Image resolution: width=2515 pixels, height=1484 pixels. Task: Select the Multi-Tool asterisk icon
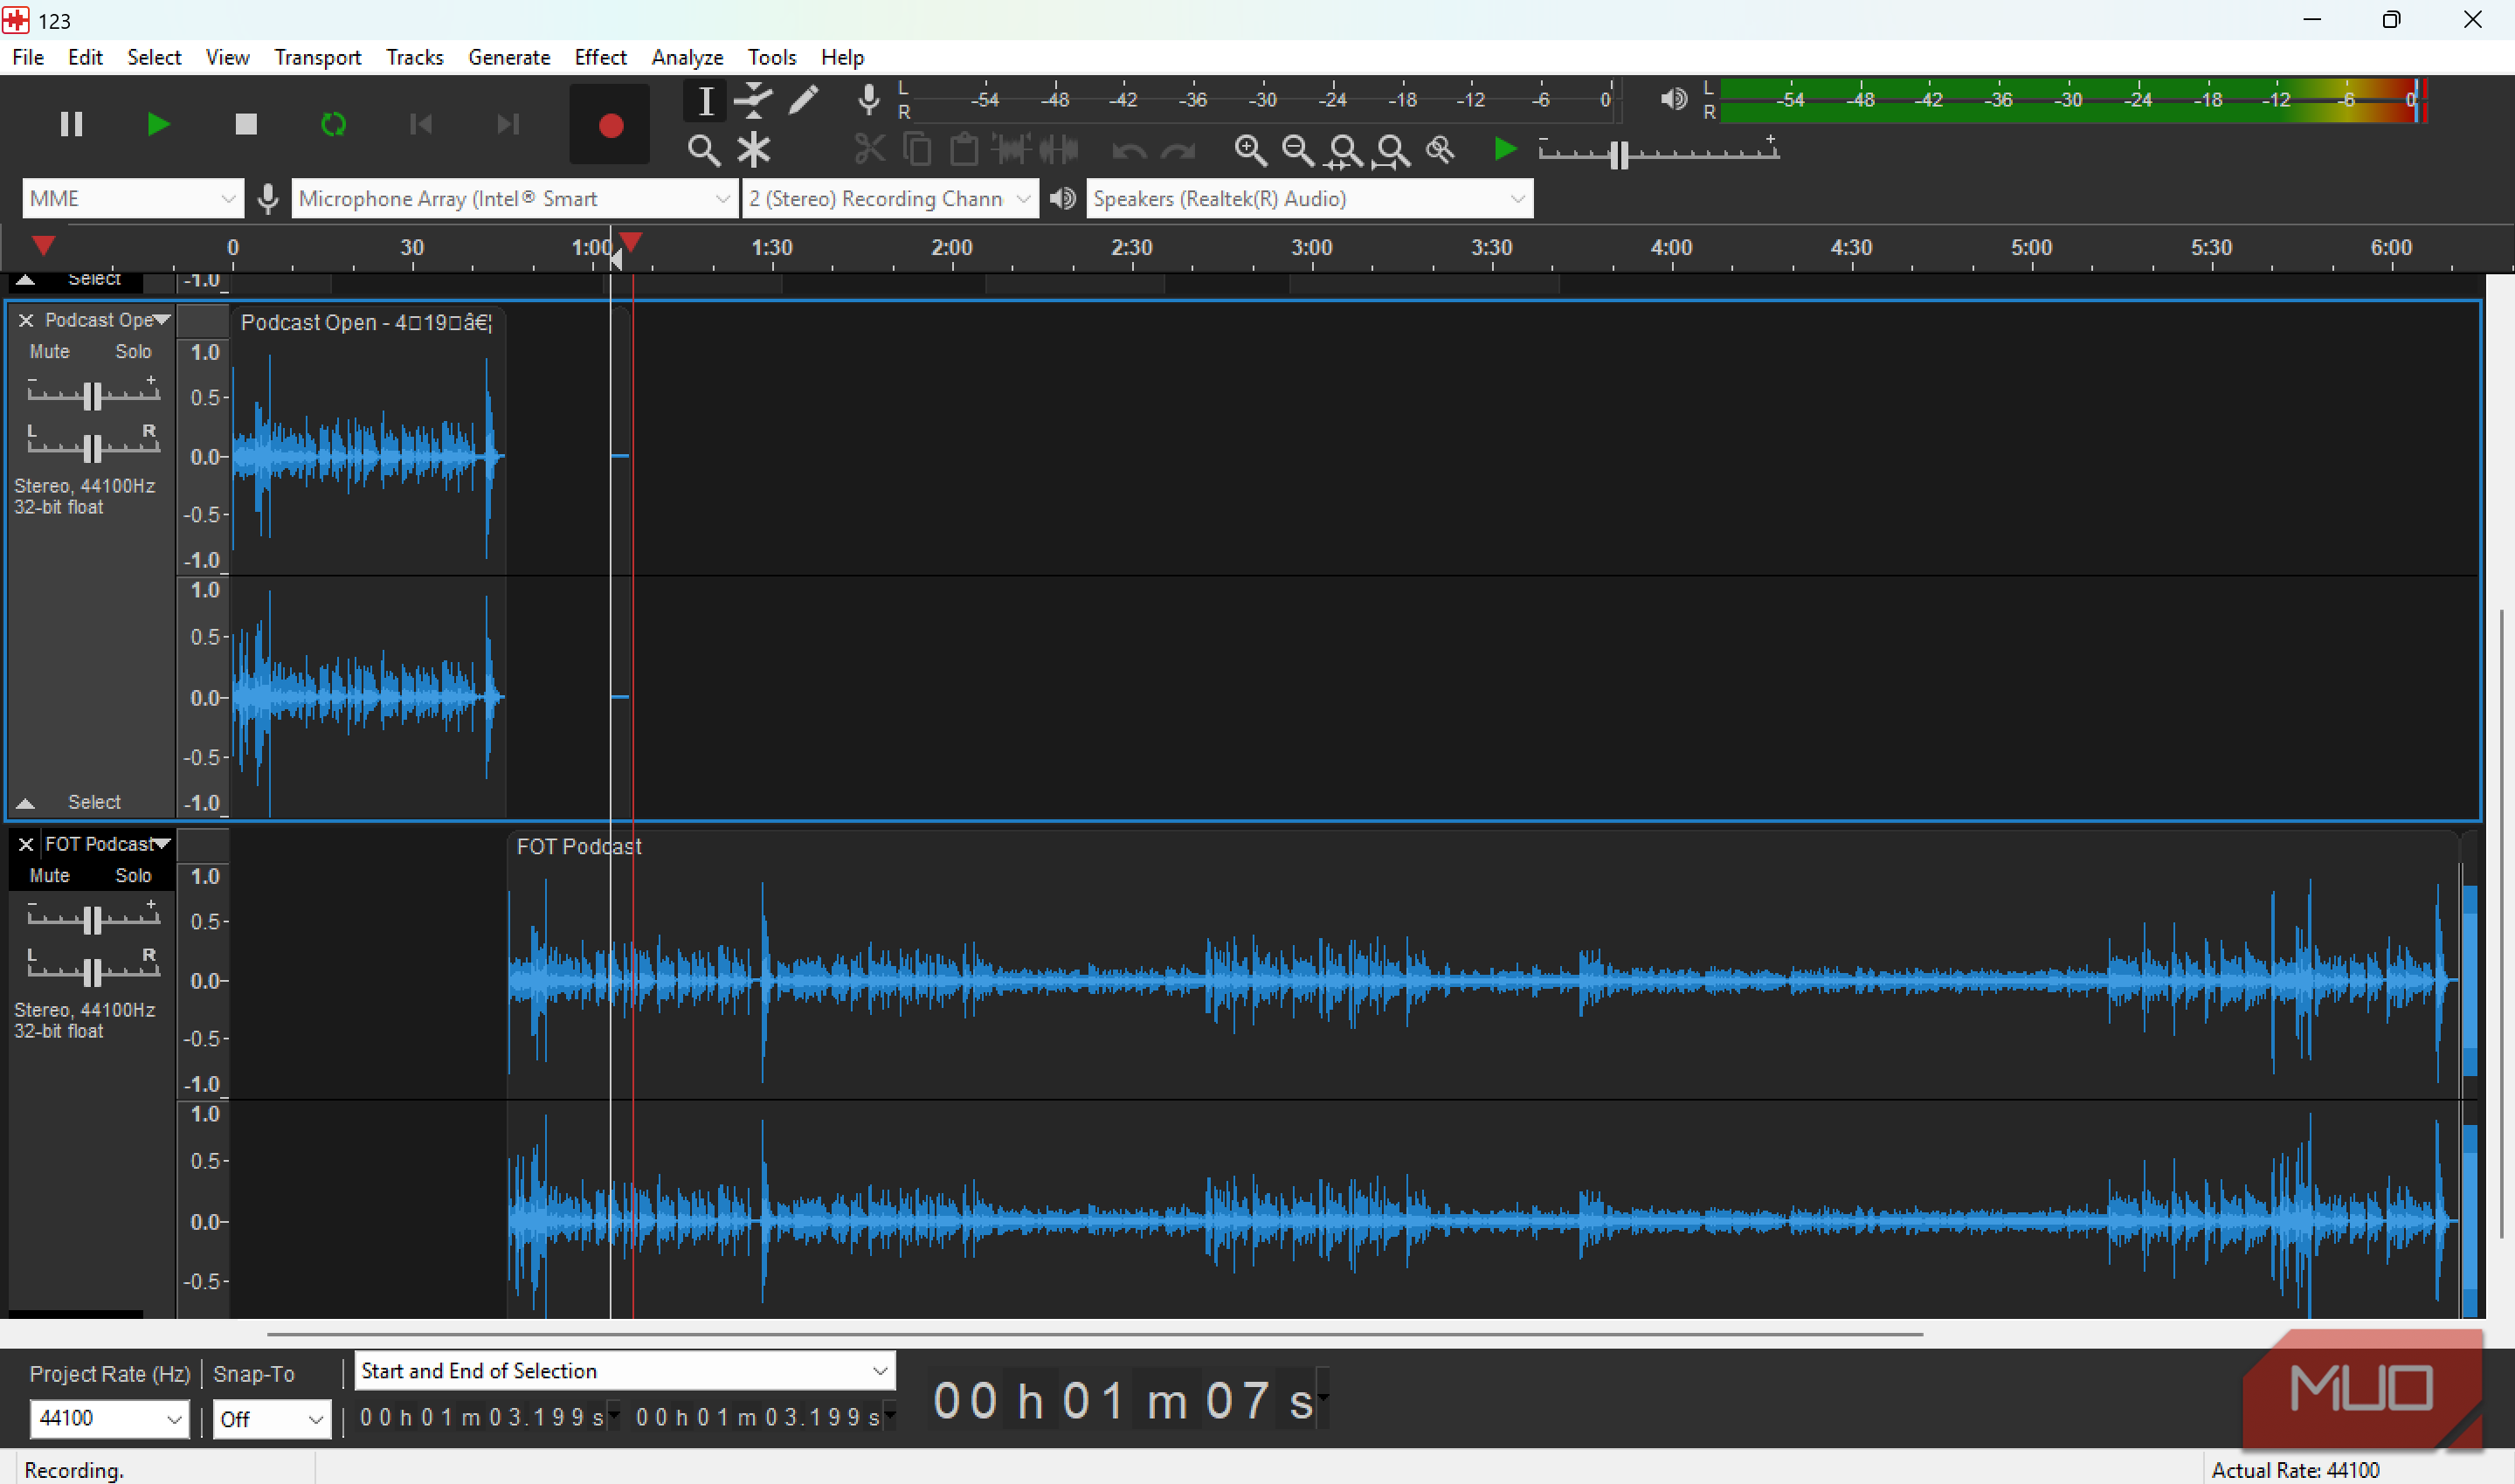pos(753,150)
